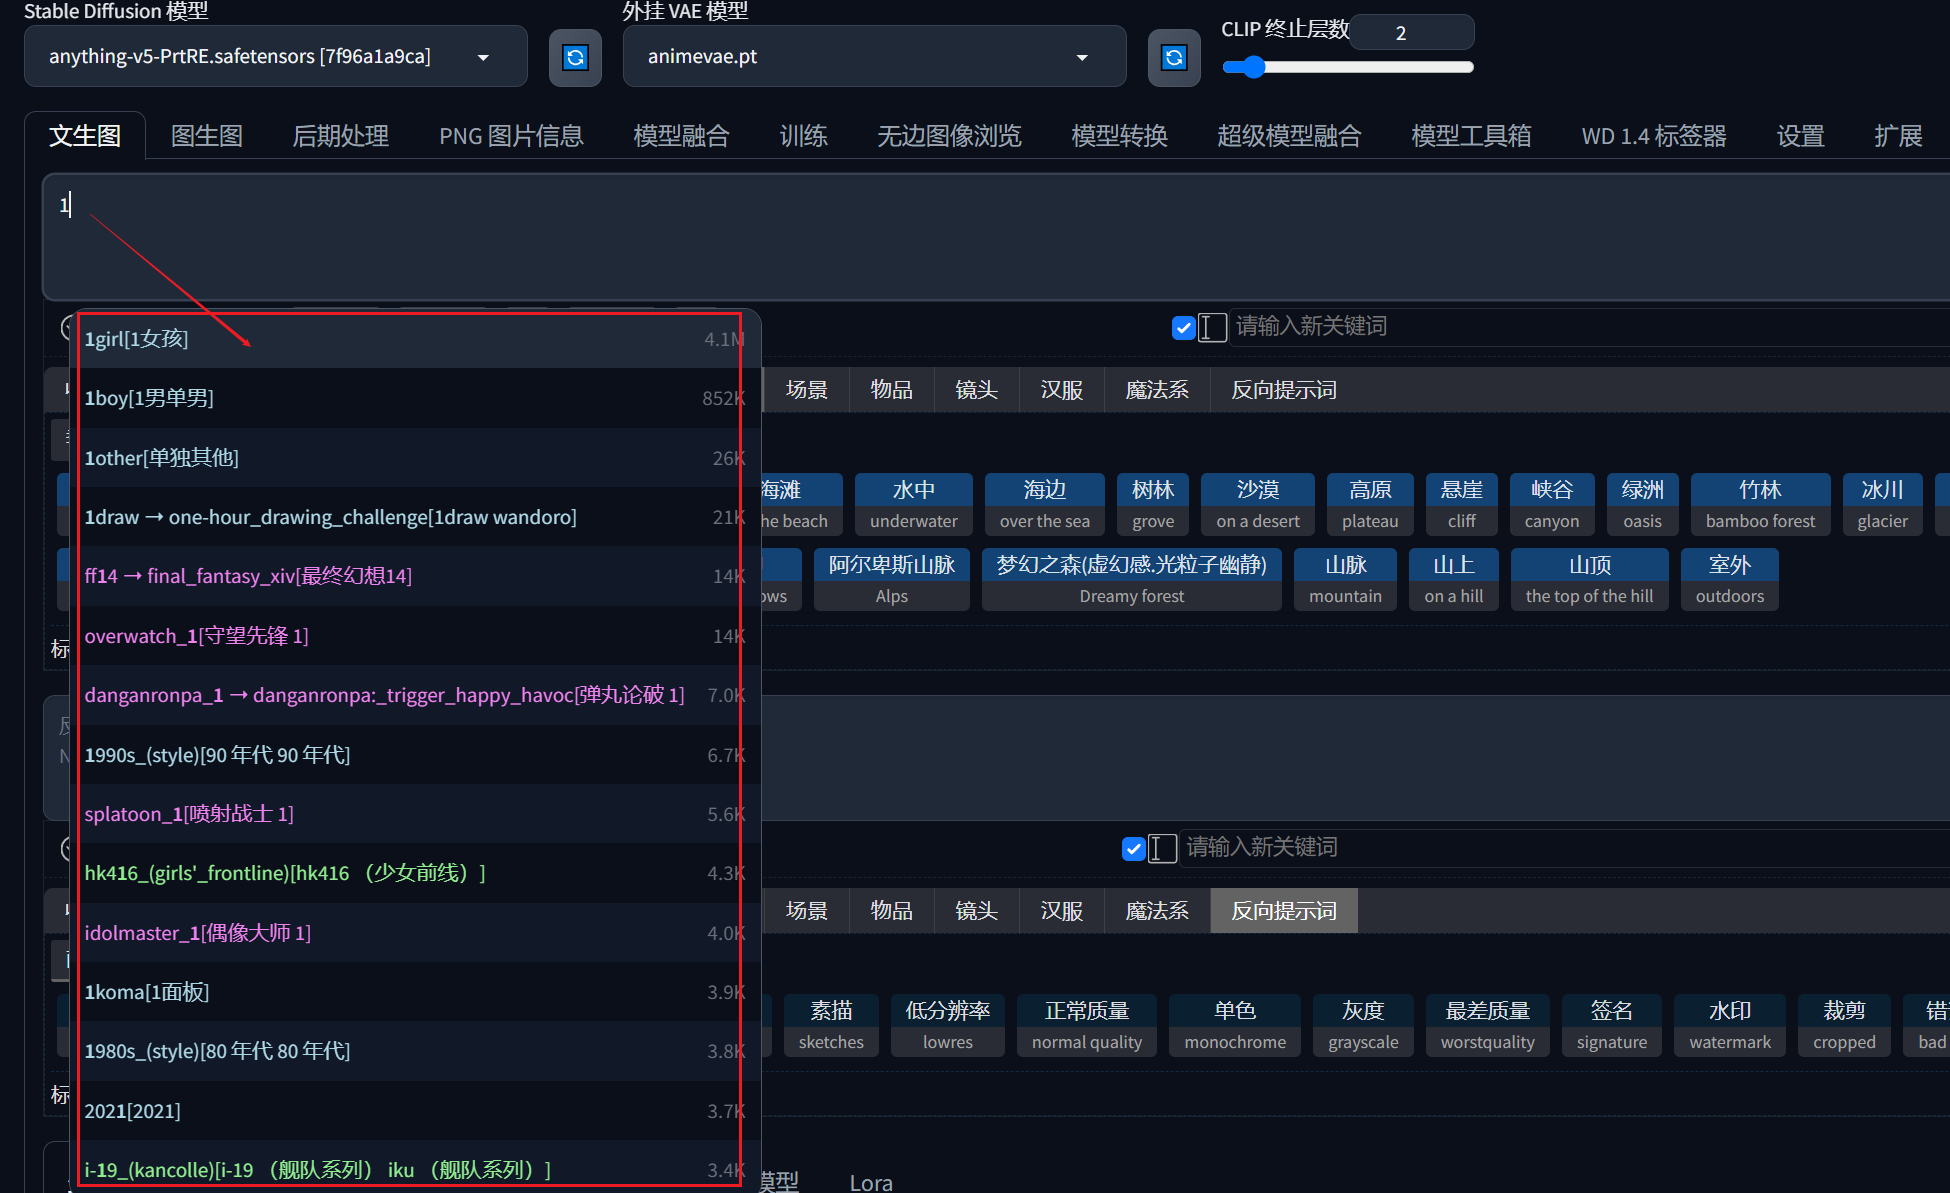Switch to the 图生图 tab
The height and width of the screenshot is (1193, 1950).
pos(207,136)
